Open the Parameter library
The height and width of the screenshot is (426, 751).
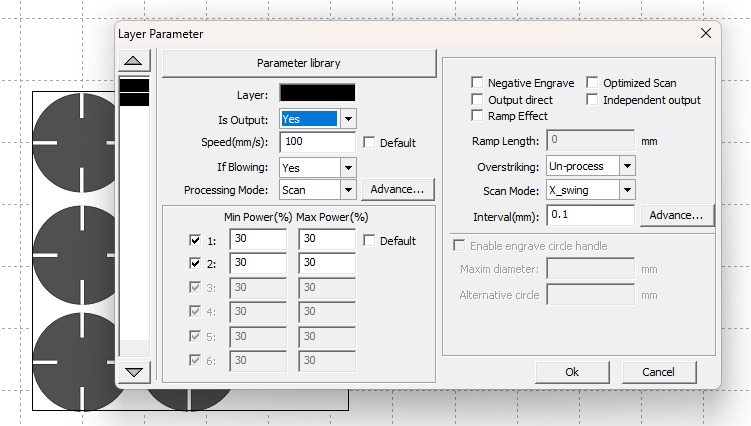click(x=299, y=63)
